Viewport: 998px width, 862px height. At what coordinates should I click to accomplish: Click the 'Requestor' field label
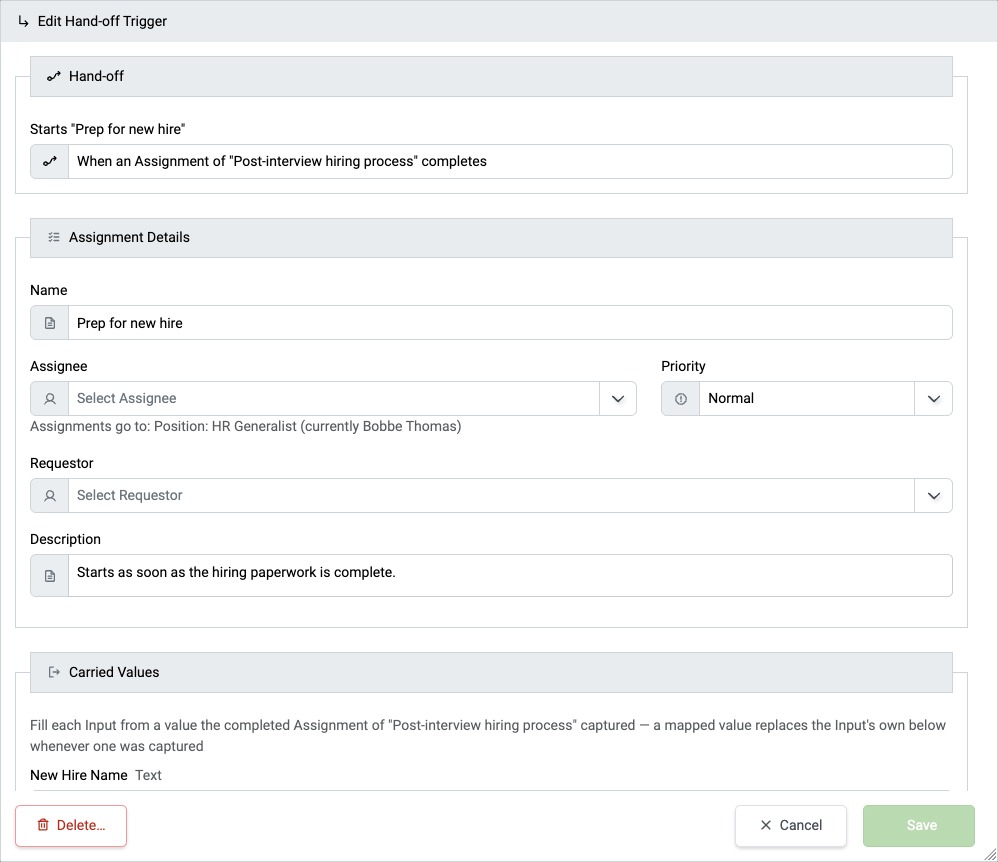click(x=62, y=463)
